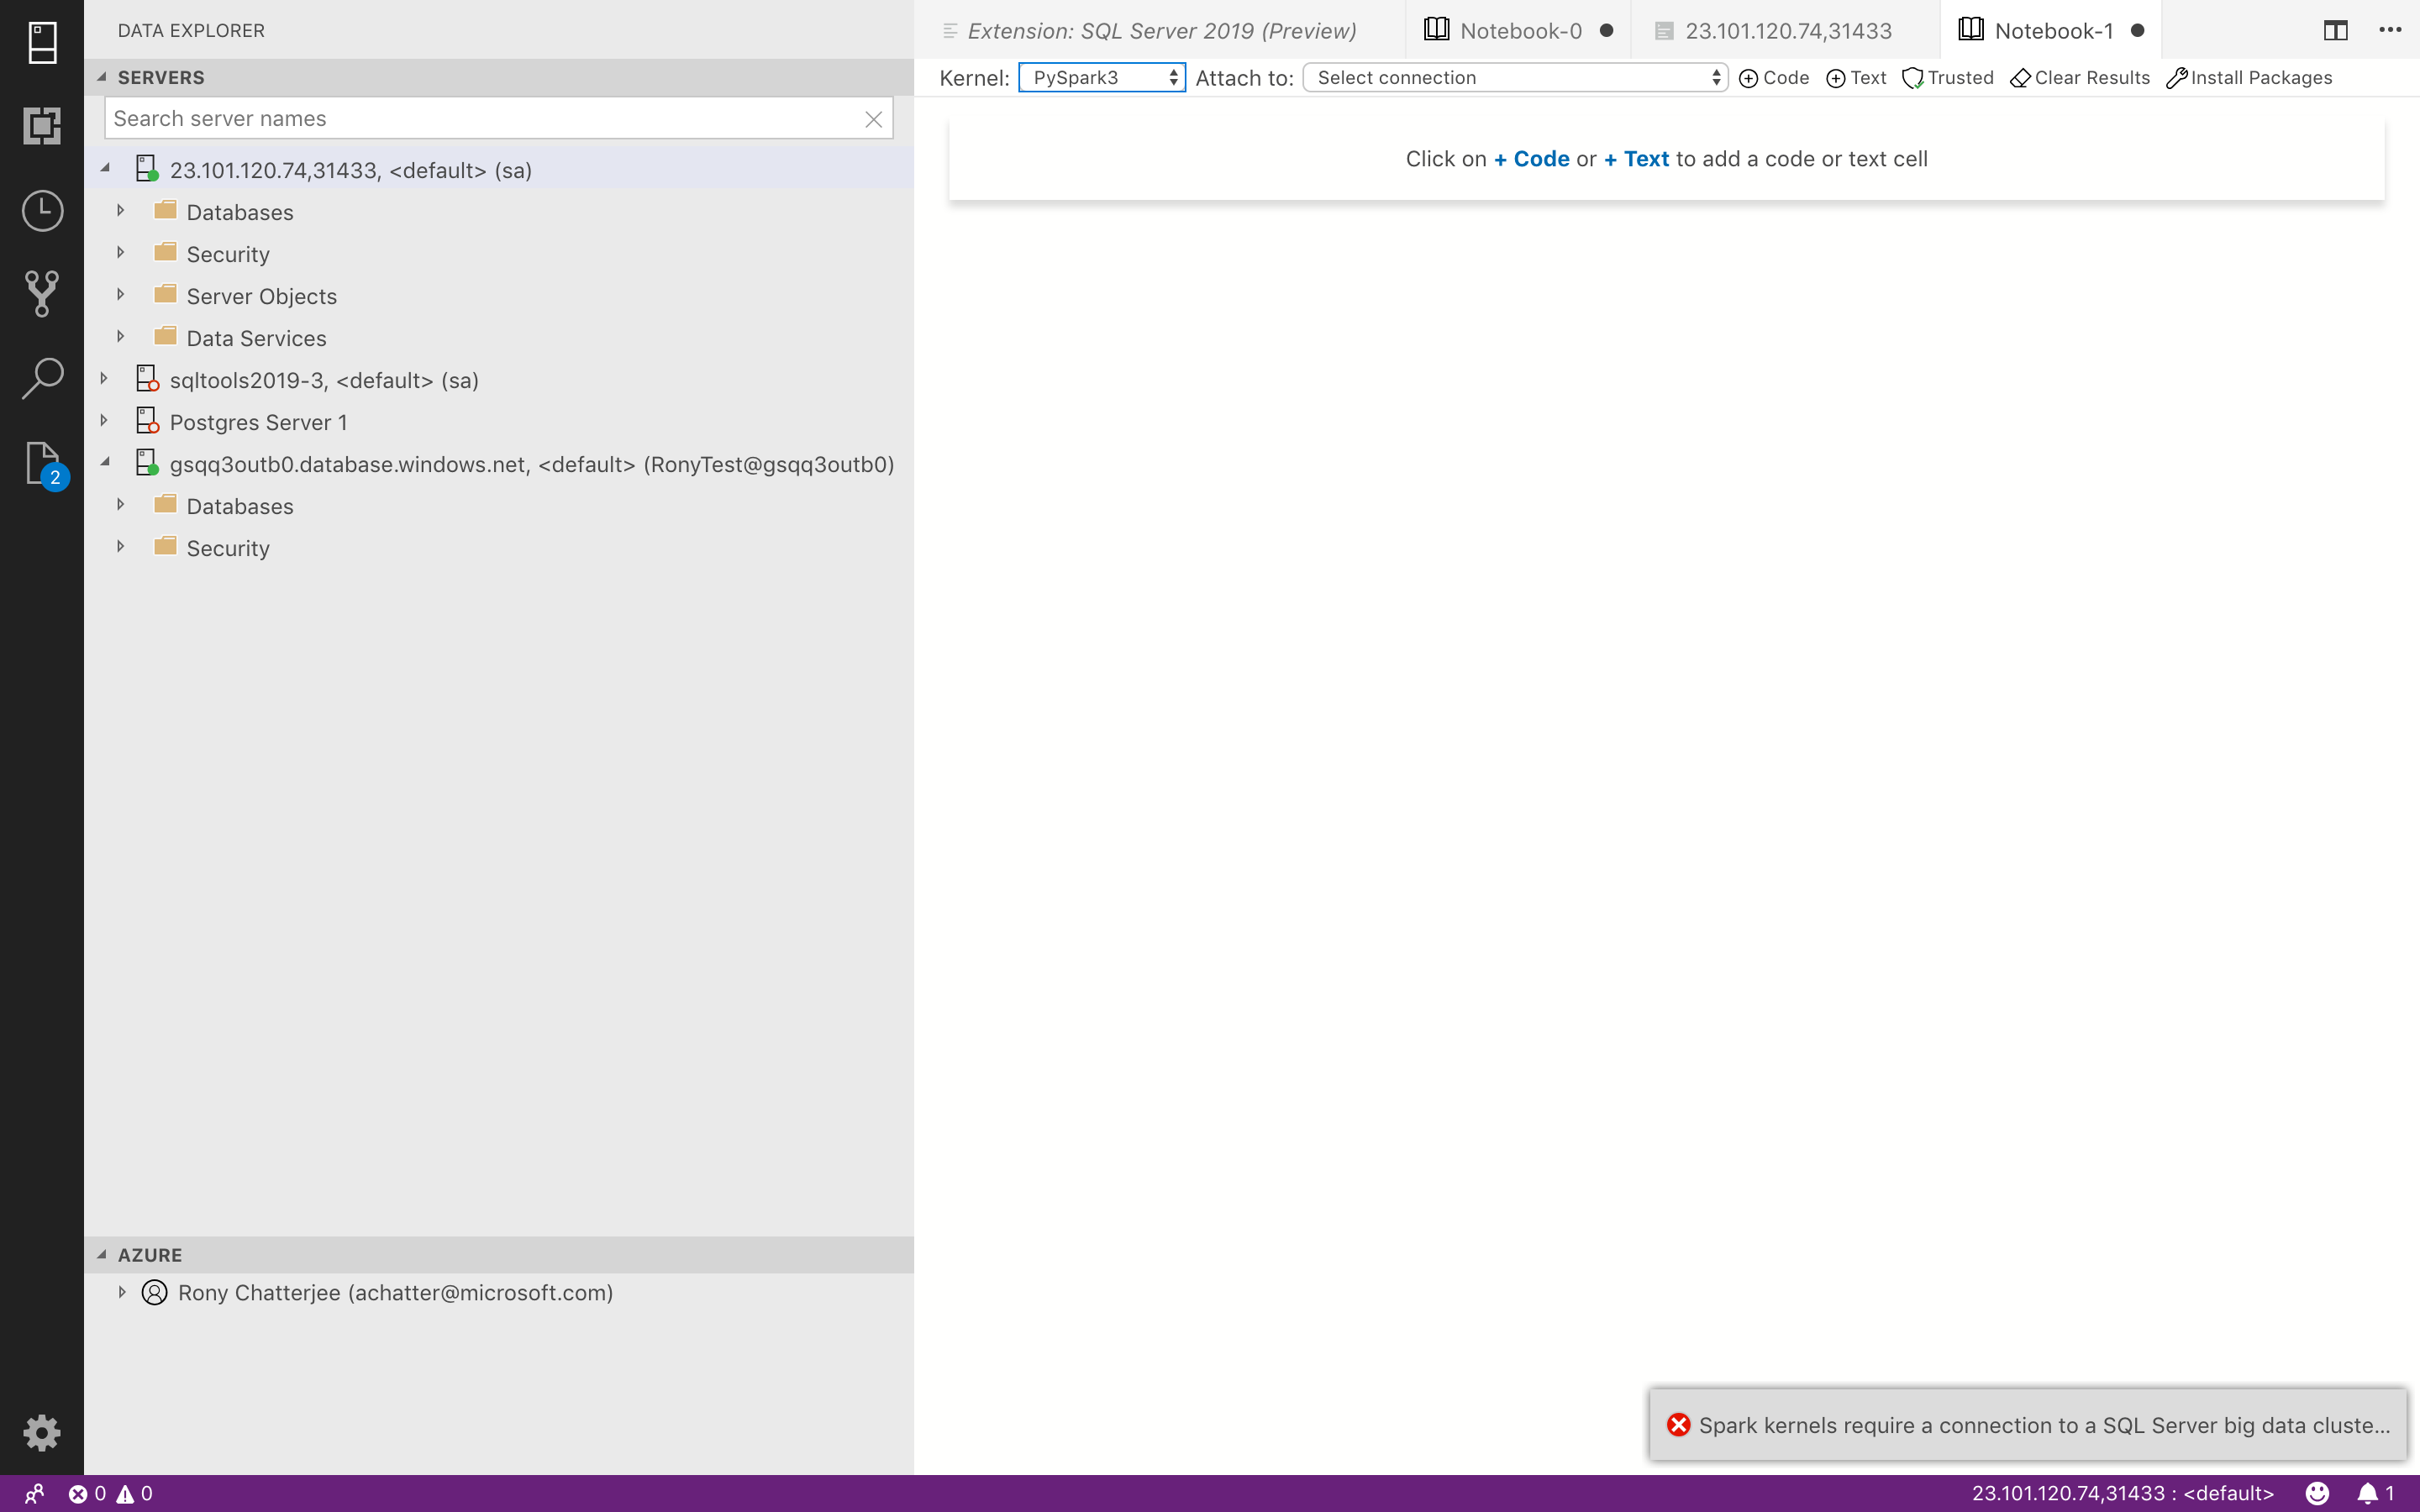The height and width of the screenshot is (1512, 2420).
Task: Select the Object Explorer icon in activity bar
Action: pos(42,126)
